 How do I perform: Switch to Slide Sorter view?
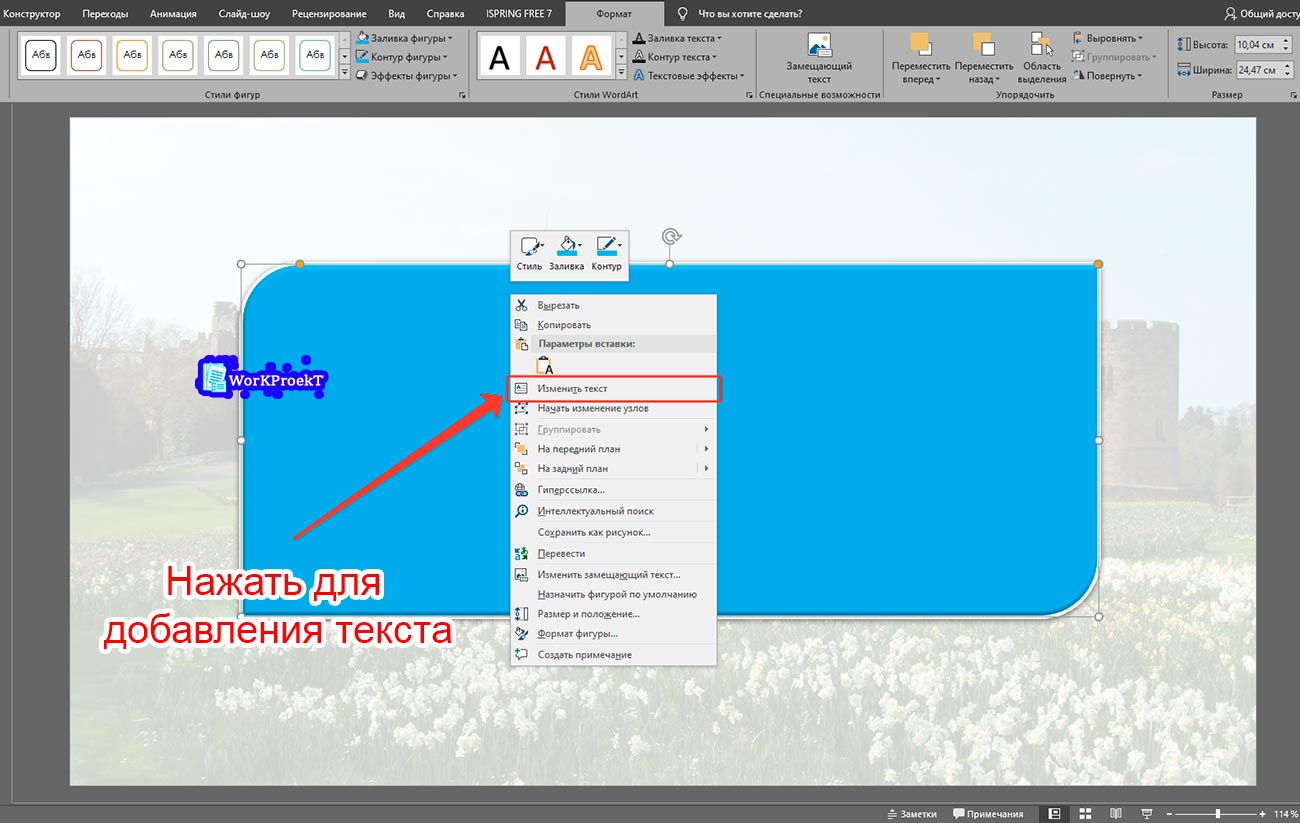pyautogui.click(x=1085, y=814)
